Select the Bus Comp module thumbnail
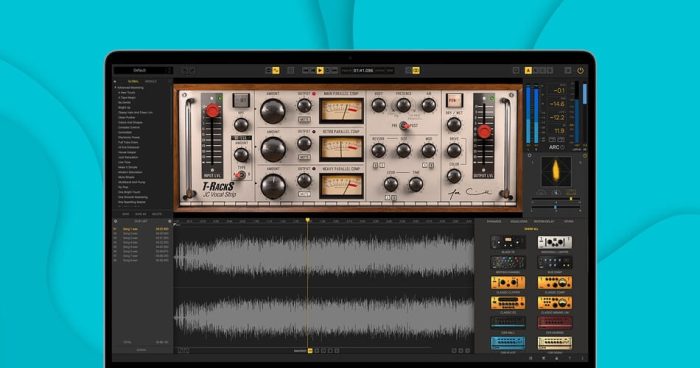Viewport: 700px width, 368px height. 554,263
